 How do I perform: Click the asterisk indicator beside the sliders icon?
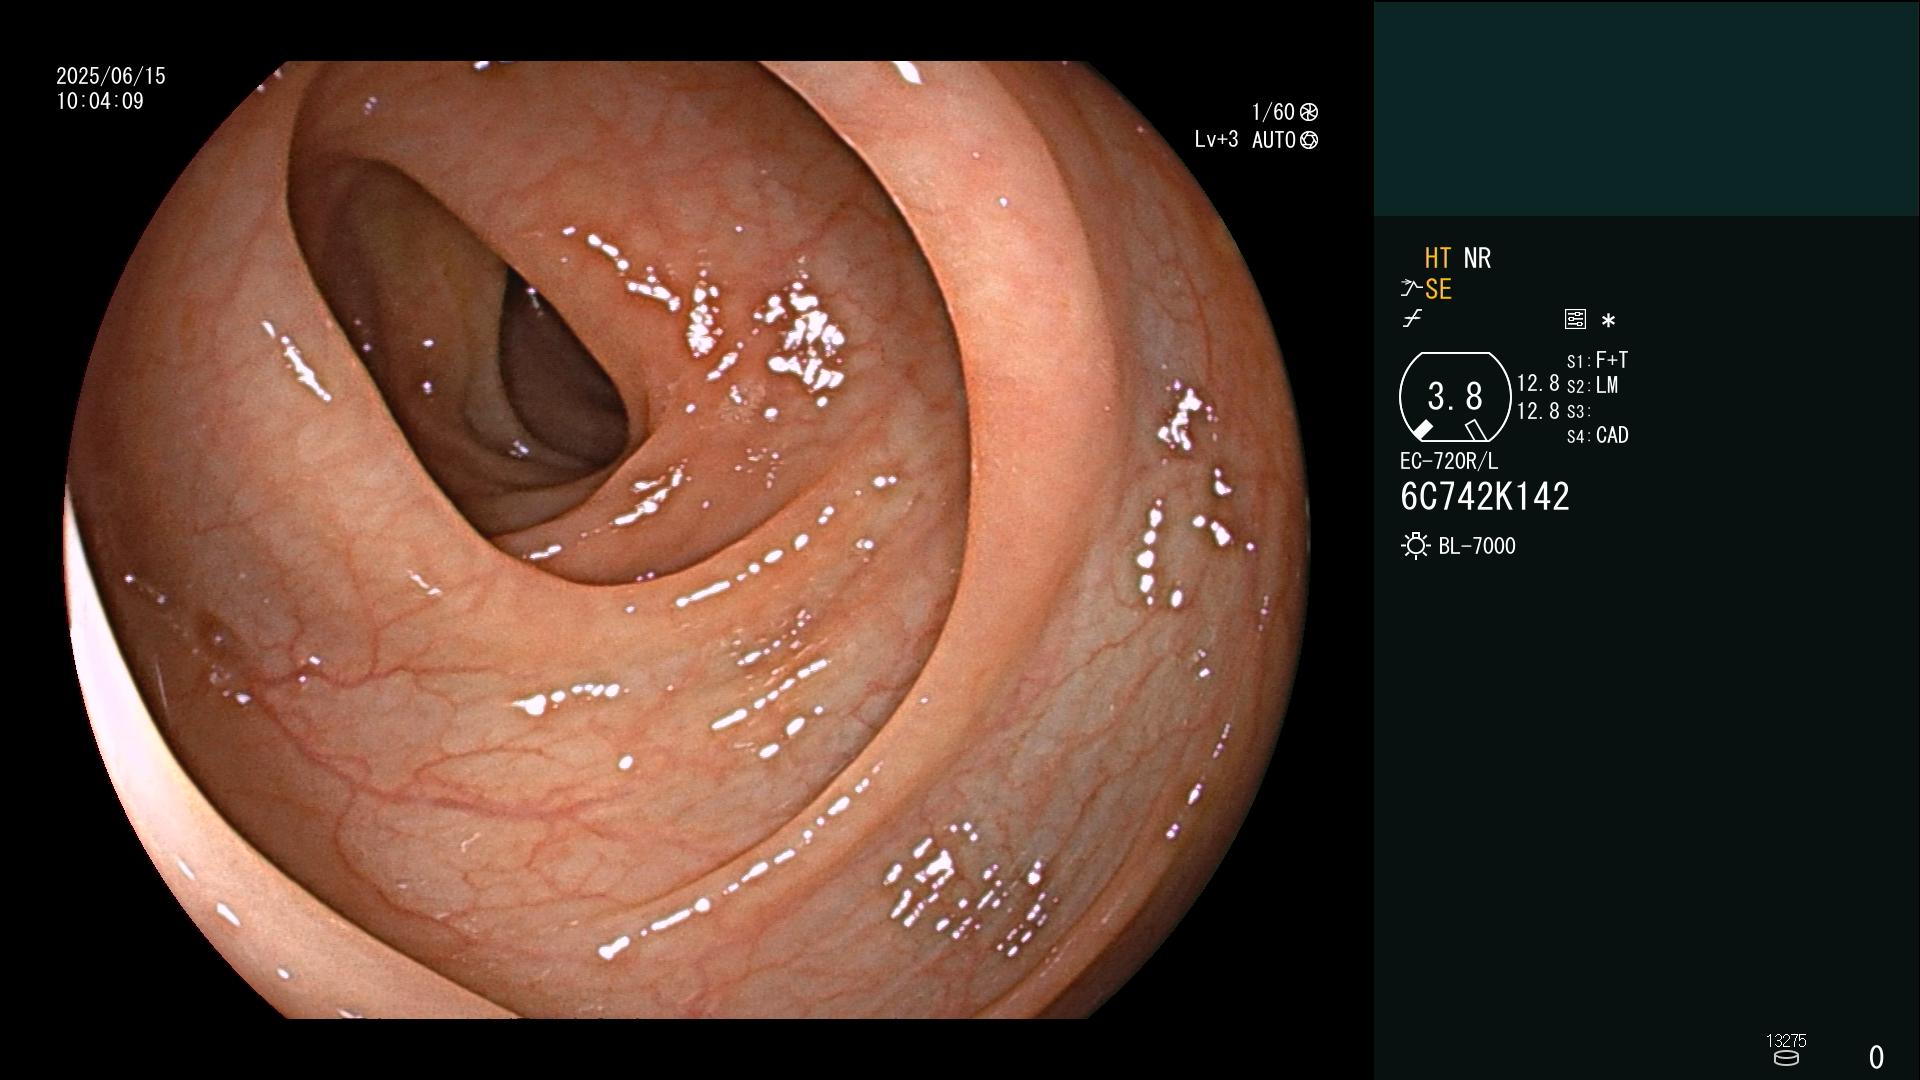click(x=1608, y=320)
